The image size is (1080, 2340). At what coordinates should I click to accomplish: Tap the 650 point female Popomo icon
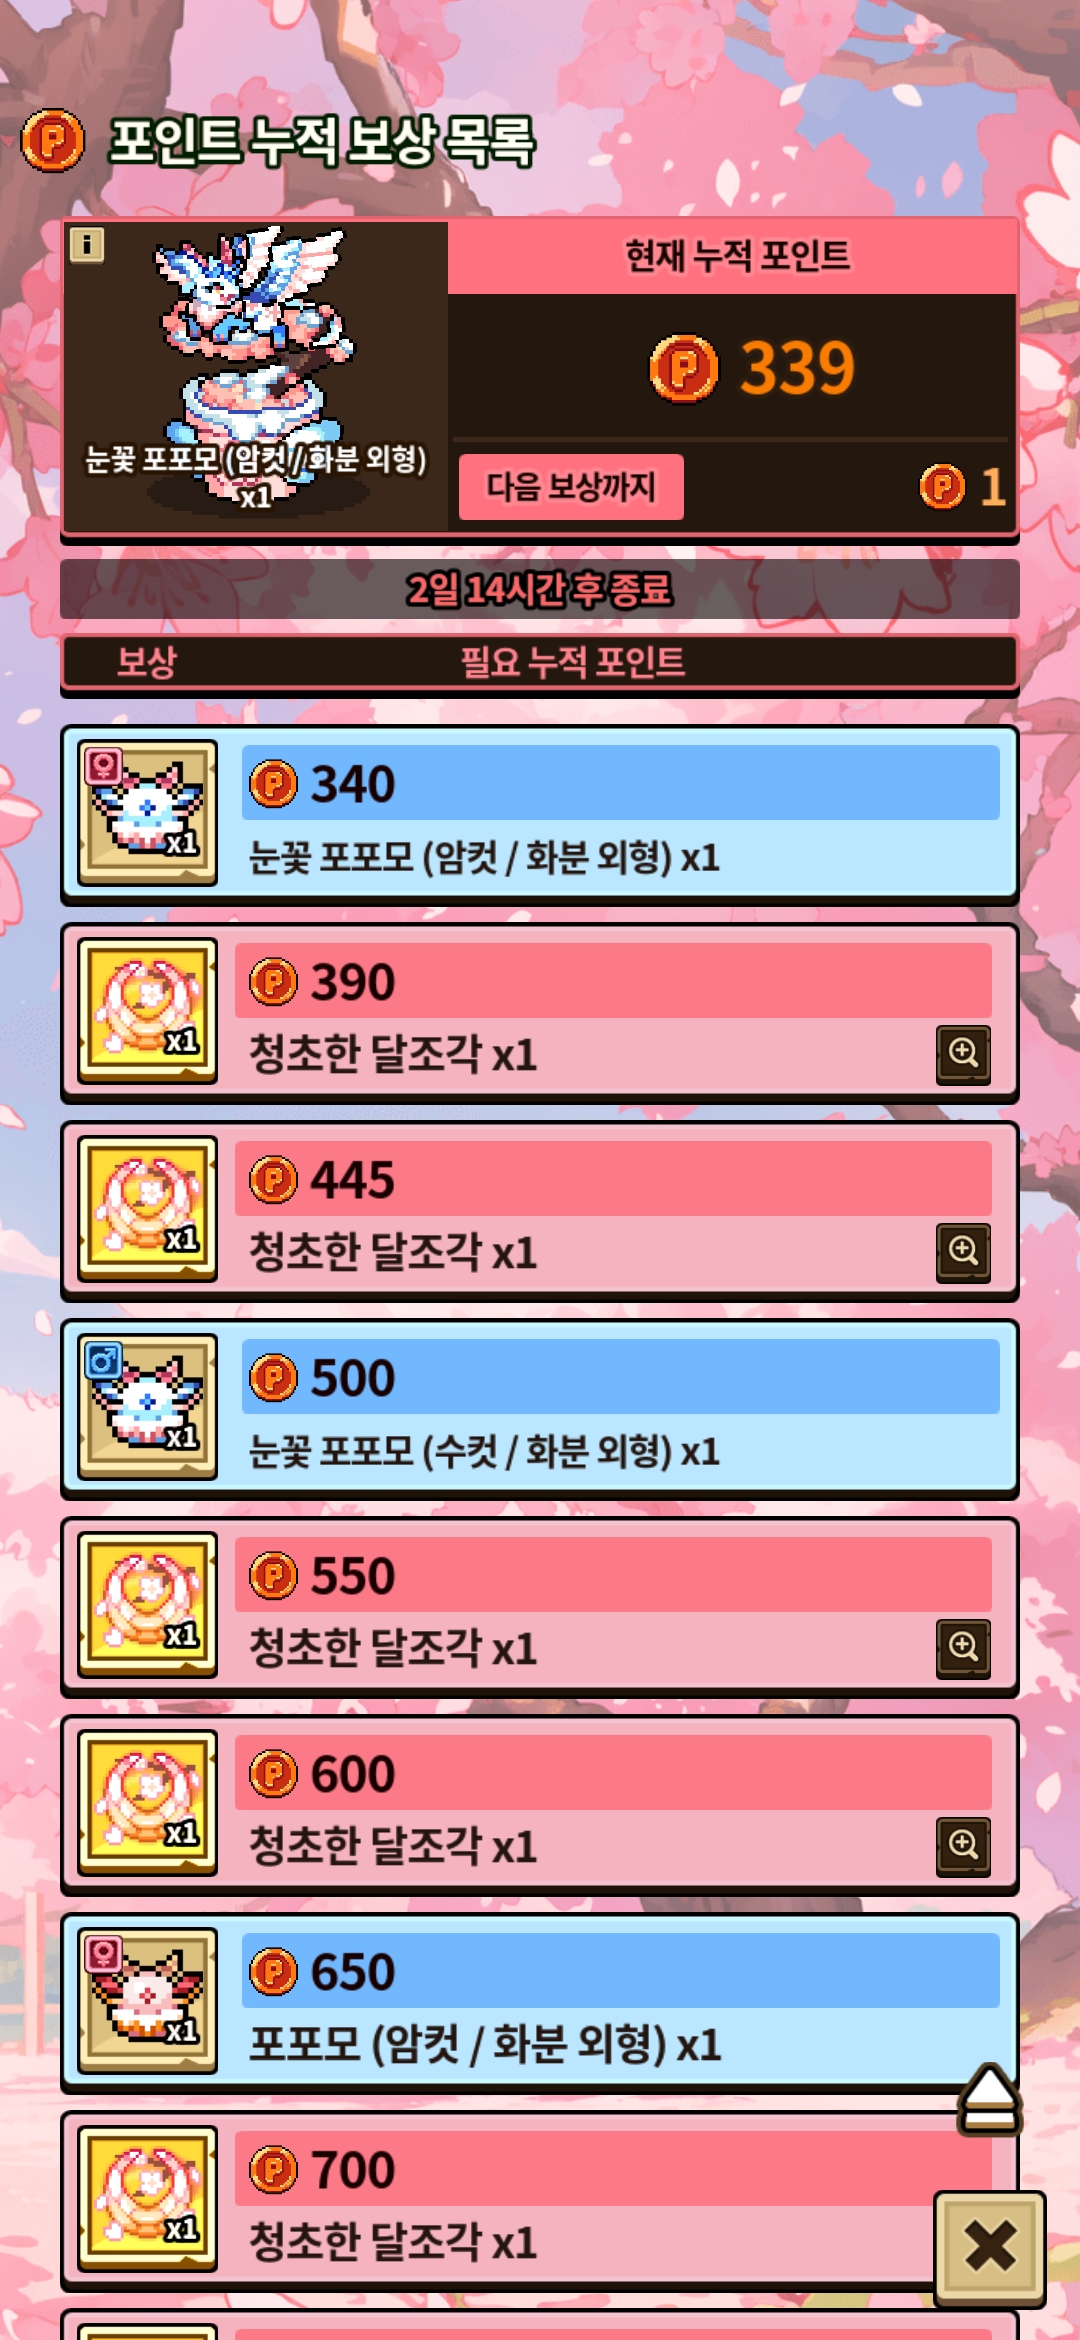tap(148, 2000)
